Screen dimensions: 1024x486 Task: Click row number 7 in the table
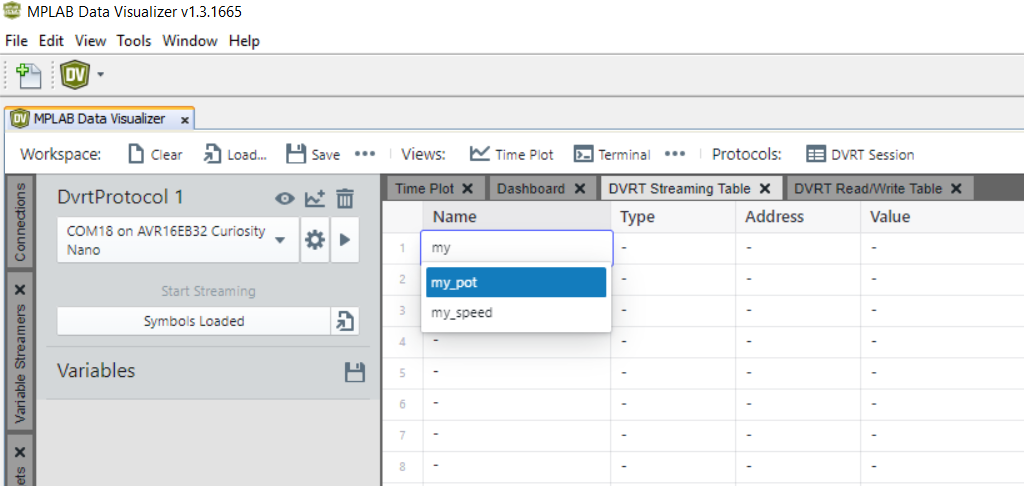(402, 435)
